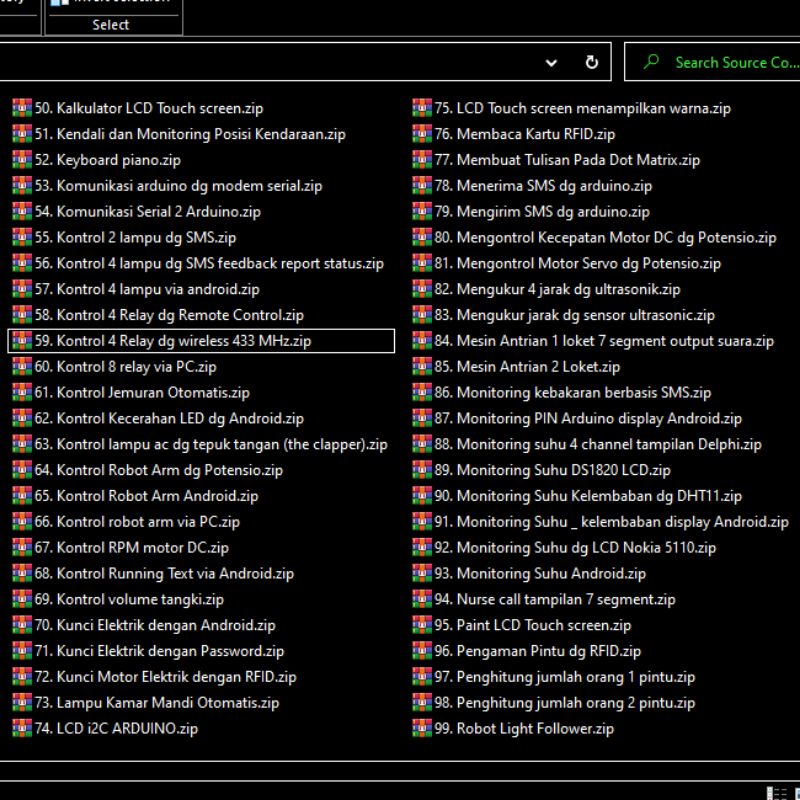800x800 pixels.
Task: Click the zip icon beside Kontrol Jemuran Otomatis
Action: tap(22, 393)
